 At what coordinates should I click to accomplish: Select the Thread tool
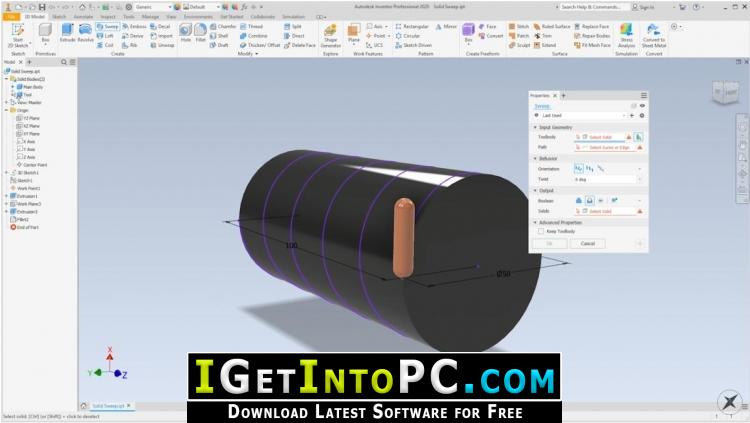[251, 27]
